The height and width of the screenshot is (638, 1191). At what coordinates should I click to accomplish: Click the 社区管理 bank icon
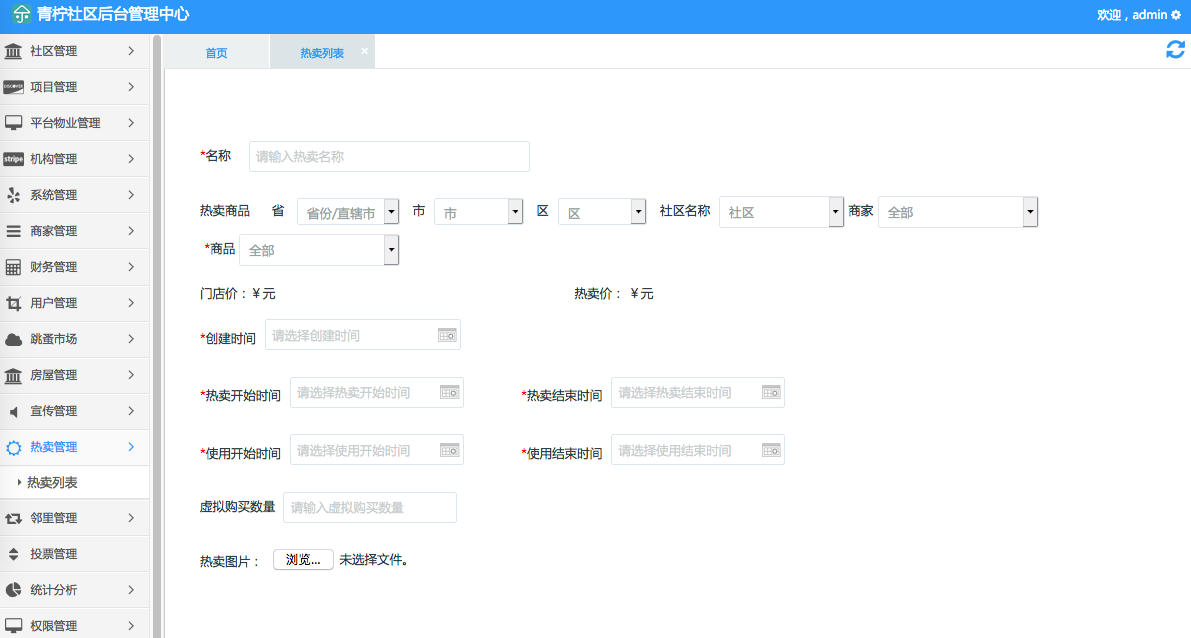(13, 51)
